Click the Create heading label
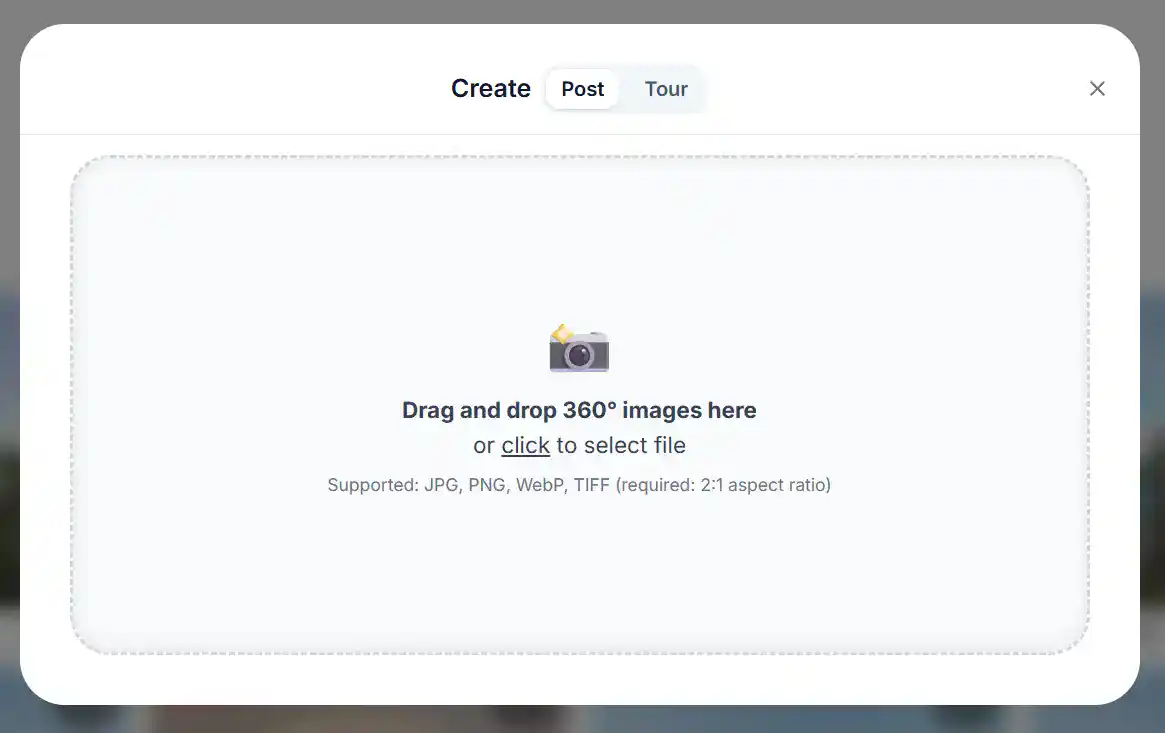The image size is (1165, 733). pos(490,88)
